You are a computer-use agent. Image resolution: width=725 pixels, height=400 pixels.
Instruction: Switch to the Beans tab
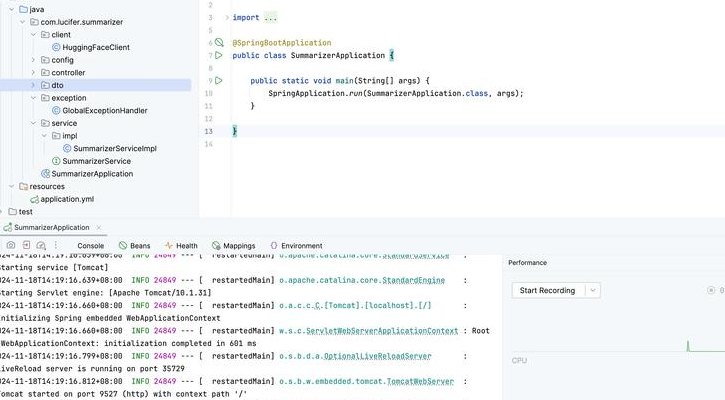tap(135, 246)
